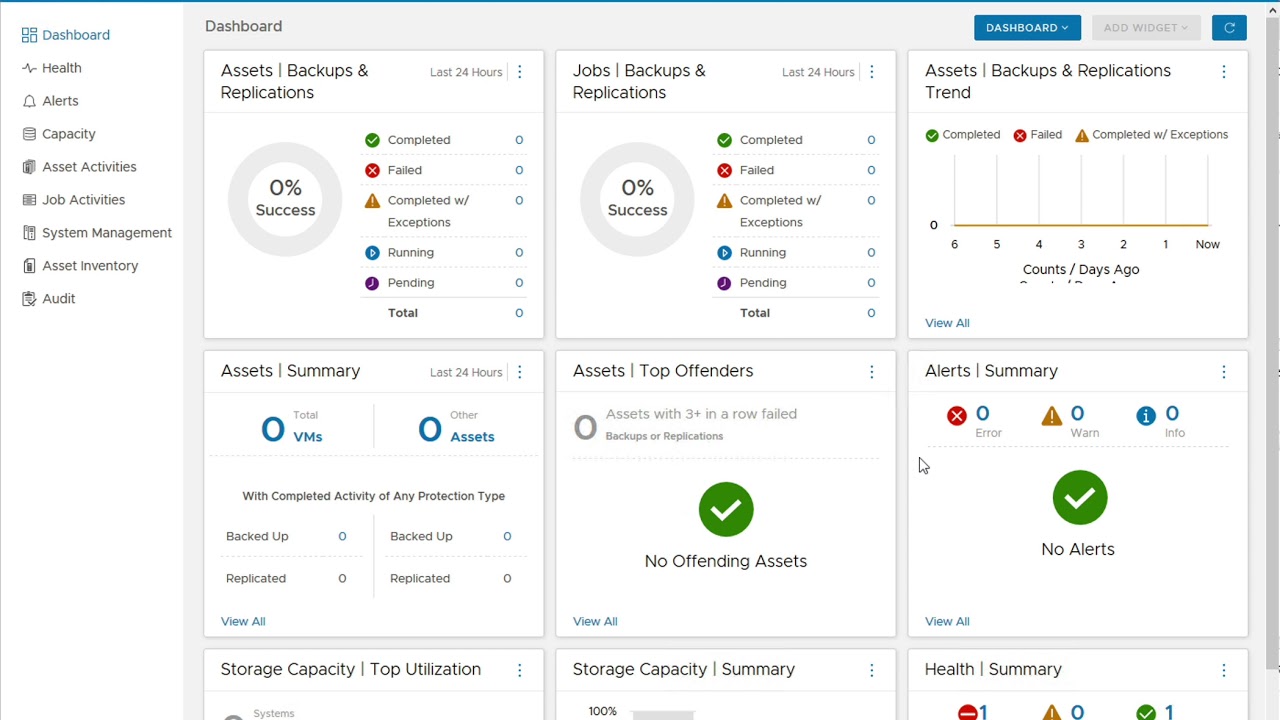
Task: Open the DASHBOARD dropdown button
Action: 1027,28
